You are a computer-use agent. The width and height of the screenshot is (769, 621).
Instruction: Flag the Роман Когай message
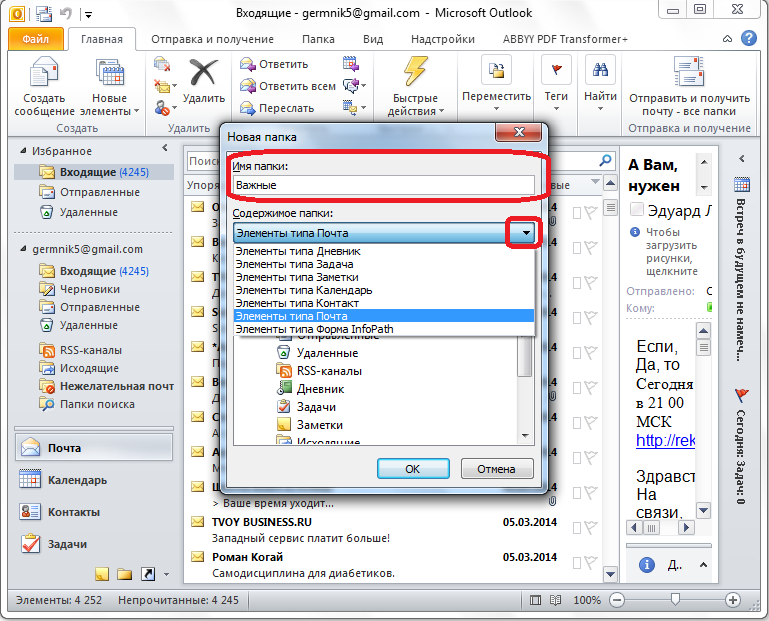tap(591, 563)
